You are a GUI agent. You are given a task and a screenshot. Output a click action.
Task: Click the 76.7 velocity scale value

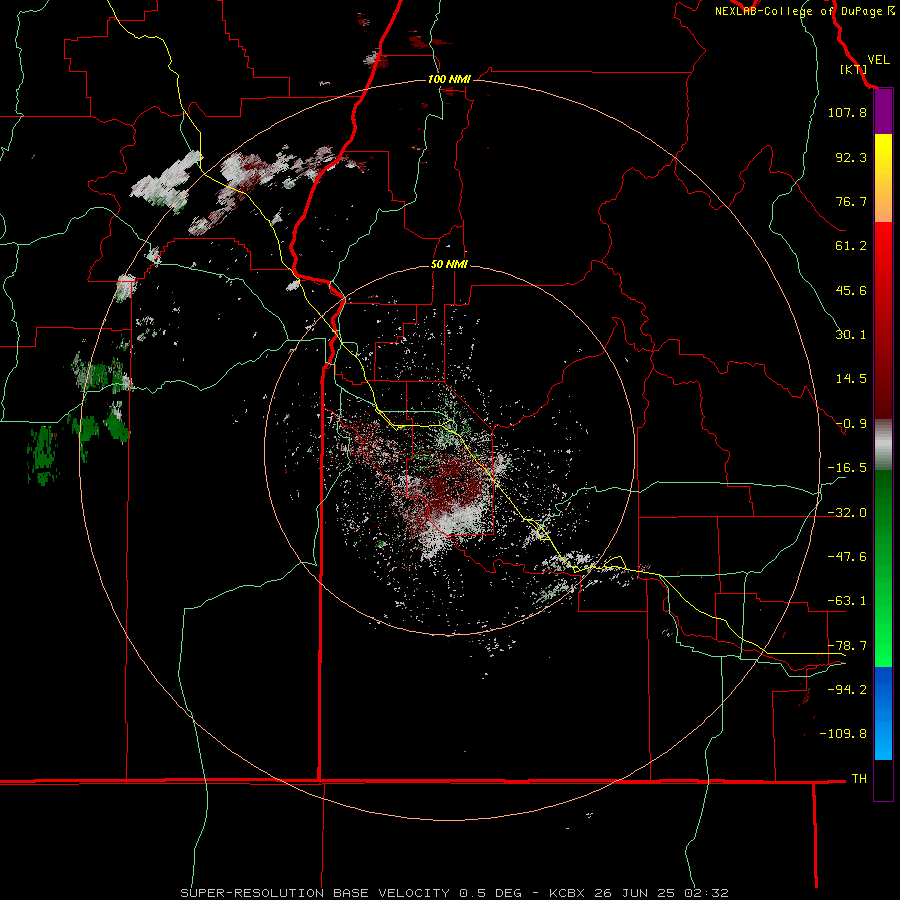(x=851, y=201)
